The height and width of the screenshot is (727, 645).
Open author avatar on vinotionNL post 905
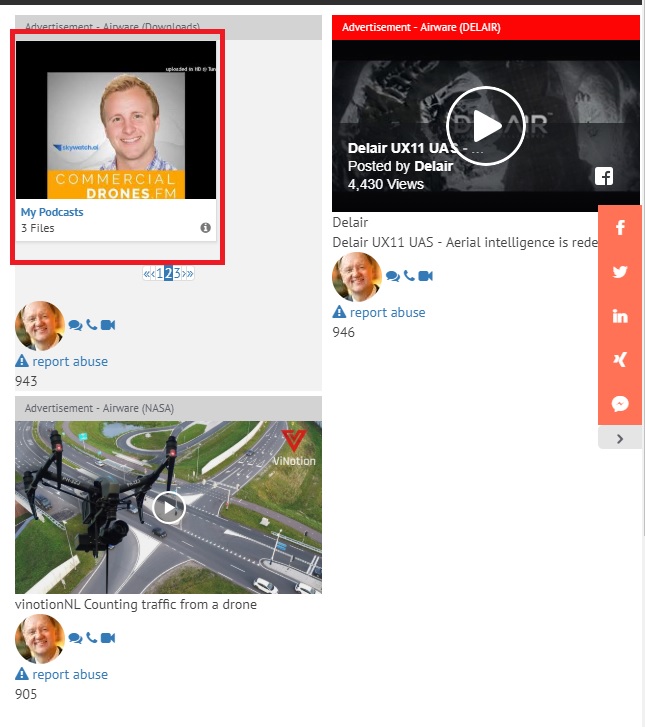tap(40, 638)
